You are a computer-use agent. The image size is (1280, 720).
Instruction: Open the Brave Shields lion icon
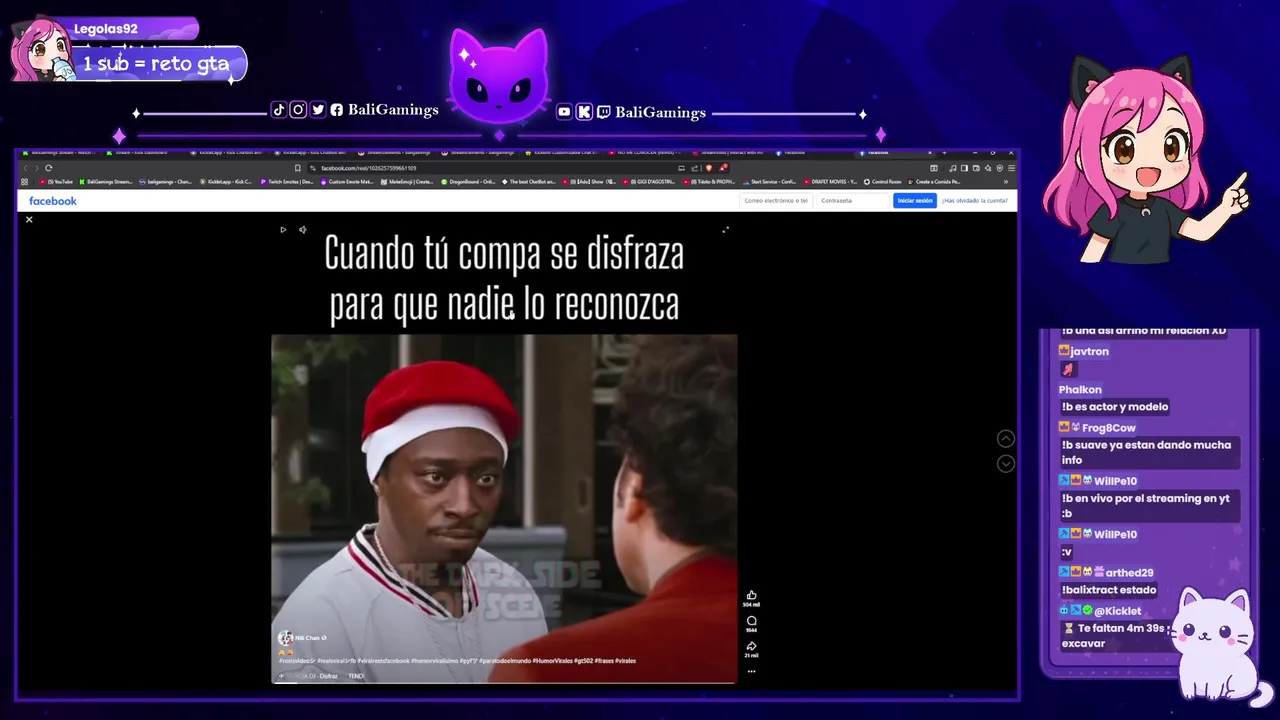709,168
